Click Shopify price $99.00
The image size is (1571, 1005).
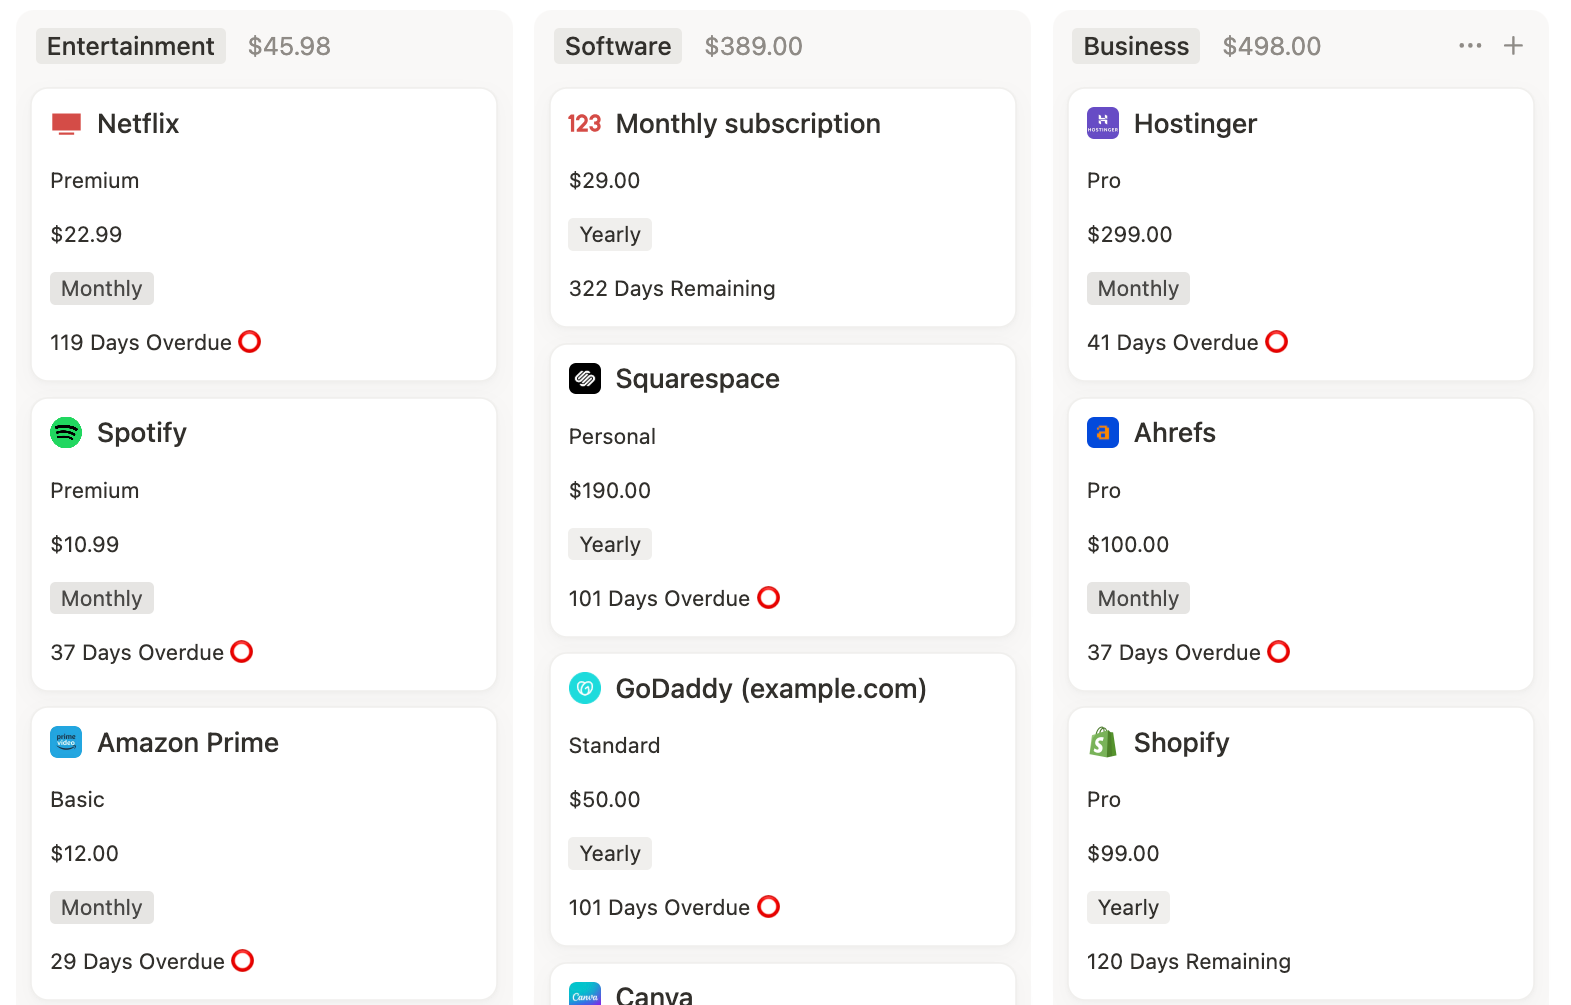[1123, 854]
